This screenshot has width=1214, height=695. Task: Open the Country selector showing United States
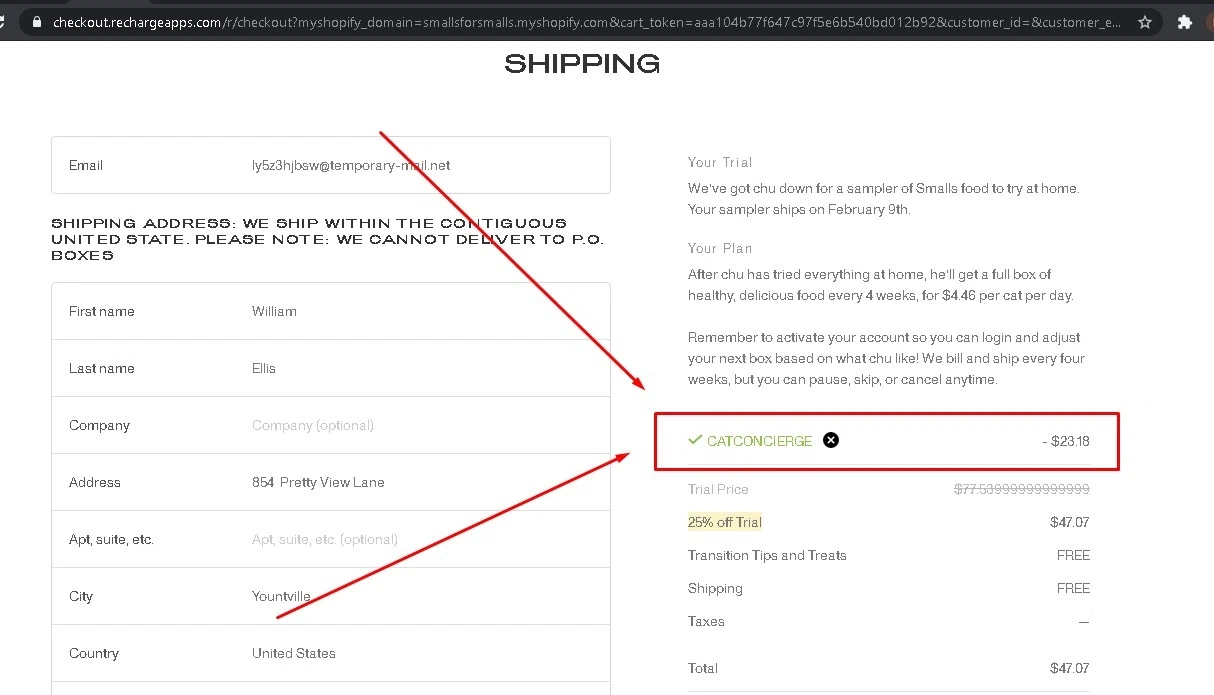[331, 653]
